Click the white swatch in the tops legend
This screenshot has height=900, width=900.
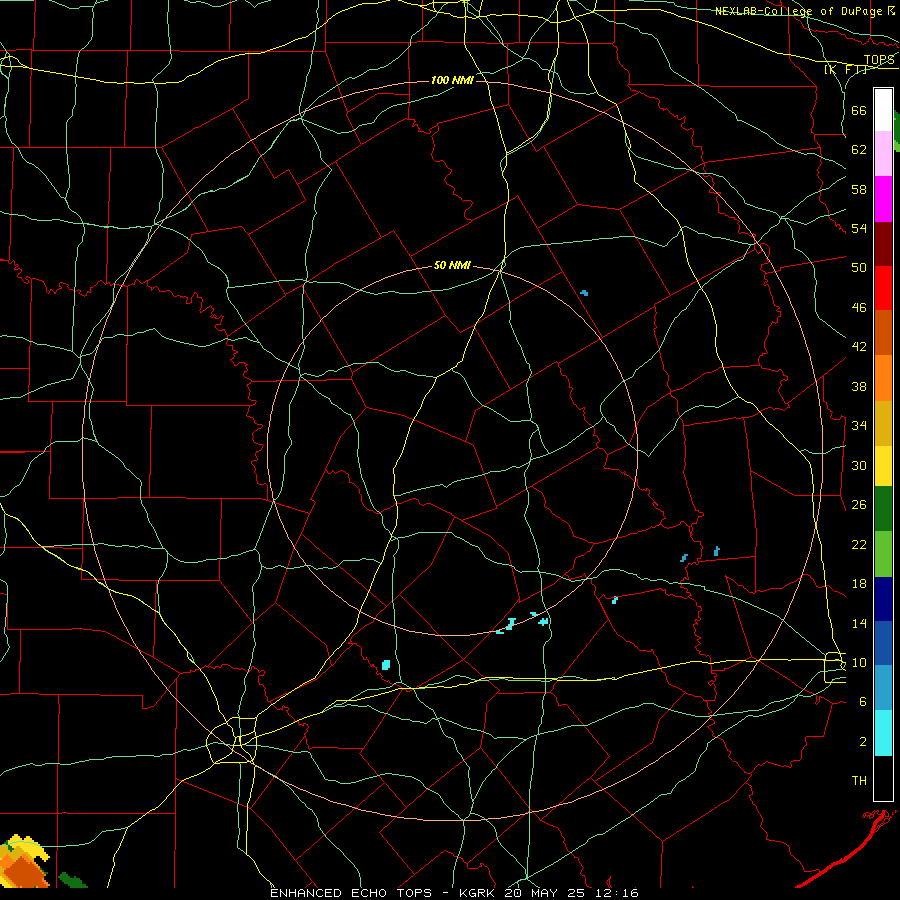point(883,110)
